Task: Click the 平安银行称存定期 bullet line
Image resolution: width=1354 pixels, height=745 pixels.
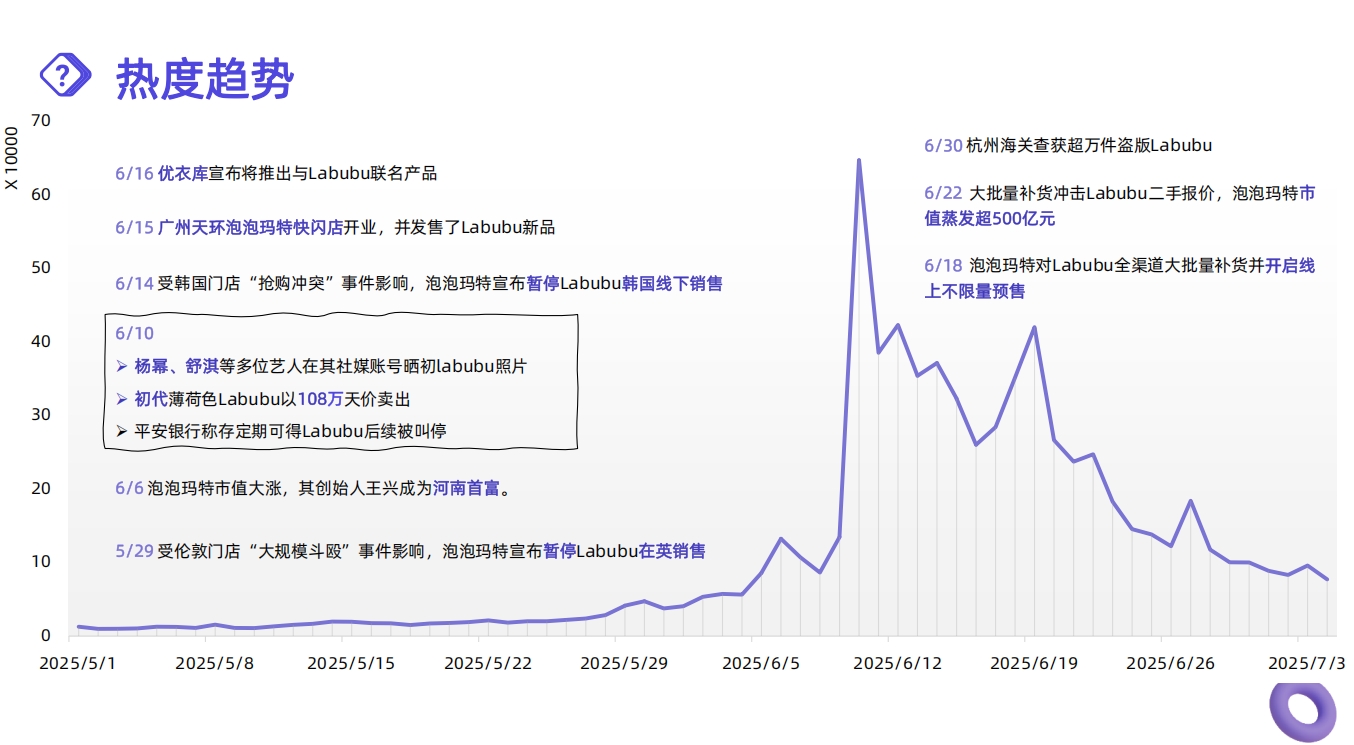Action: pos(281,431)
